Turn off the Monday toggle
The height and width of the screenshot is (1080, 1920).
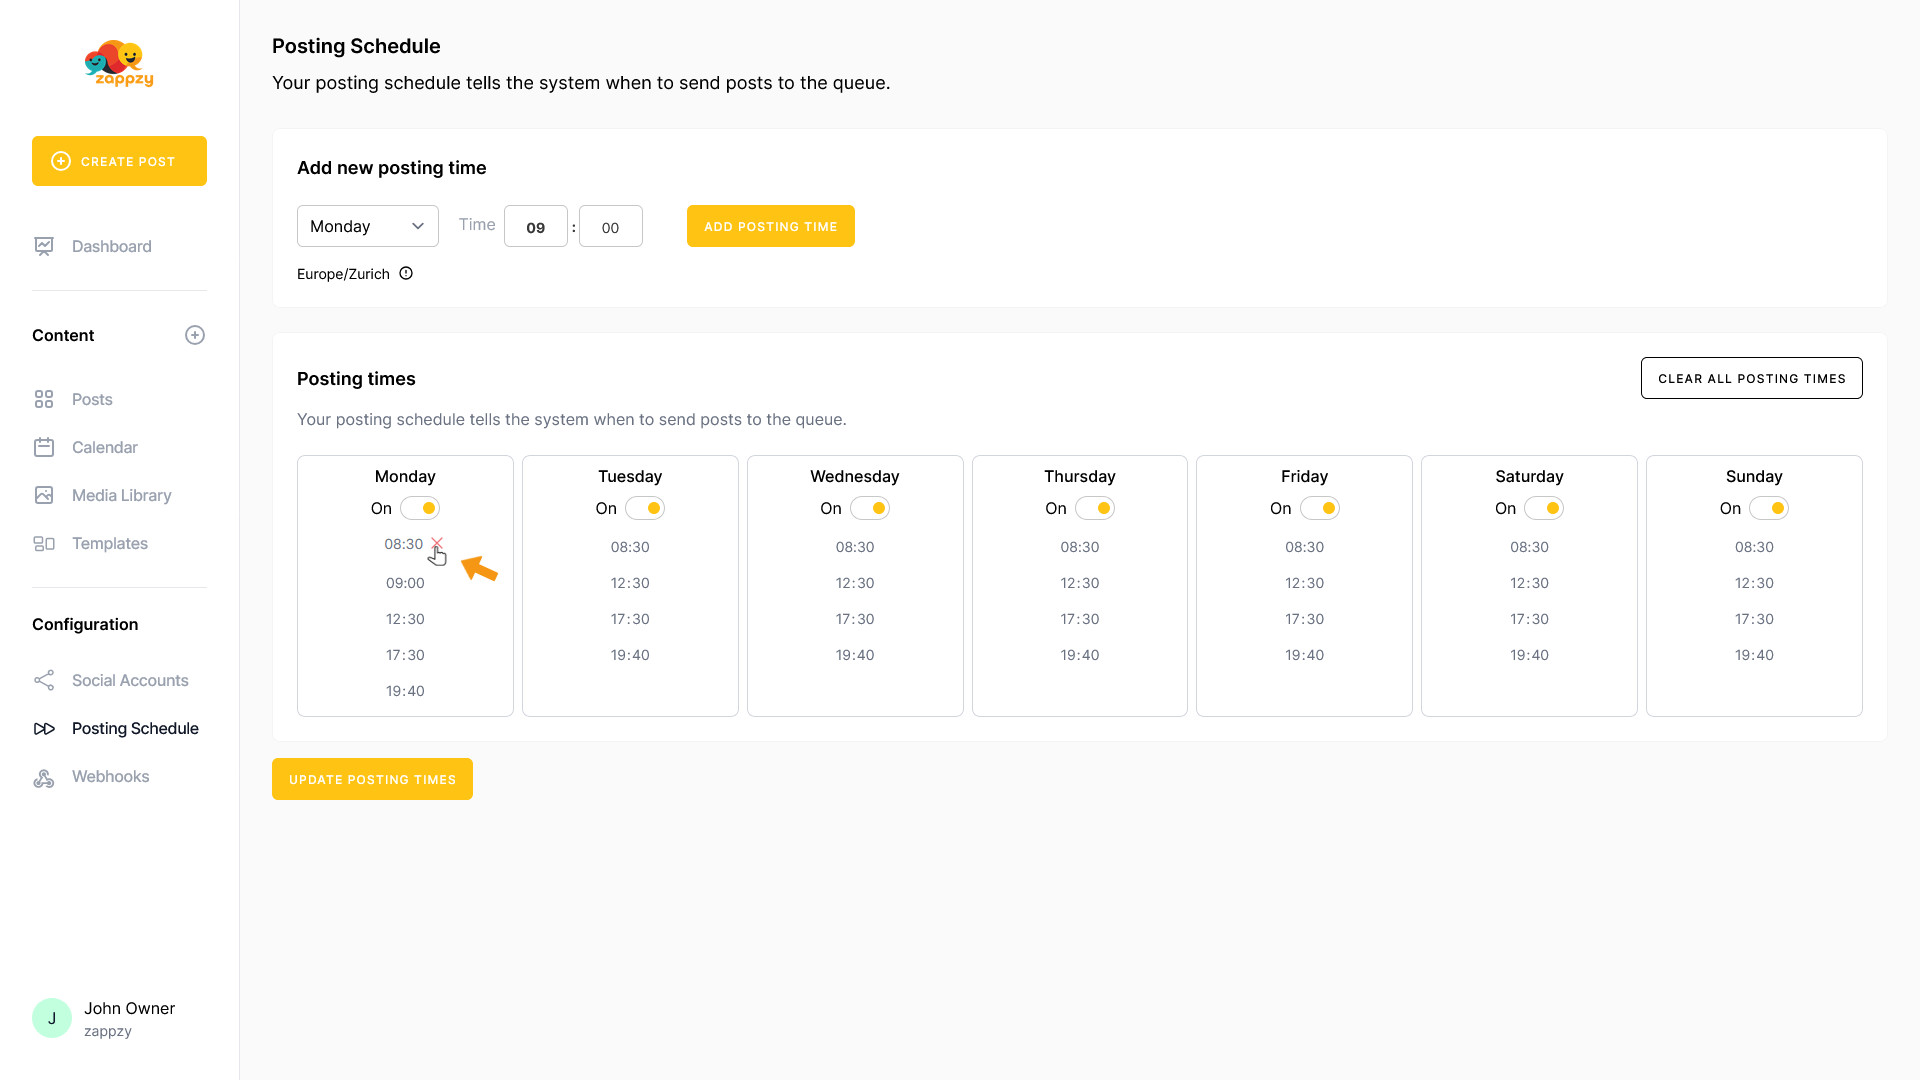[420, 508]
